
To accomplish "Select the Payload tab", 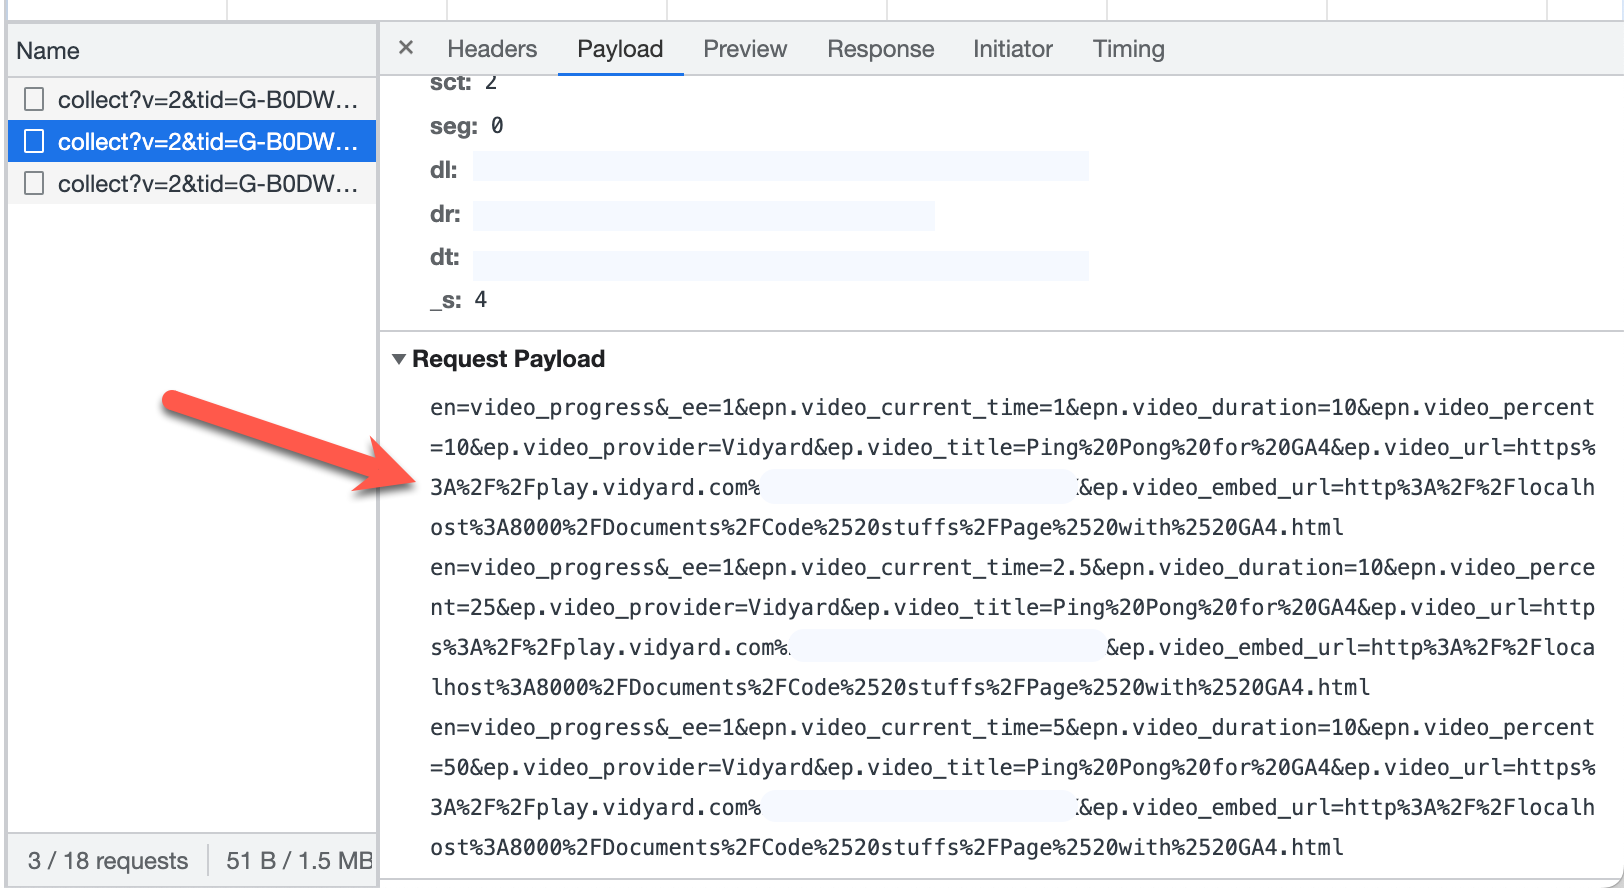I will (x=620, y=49).
